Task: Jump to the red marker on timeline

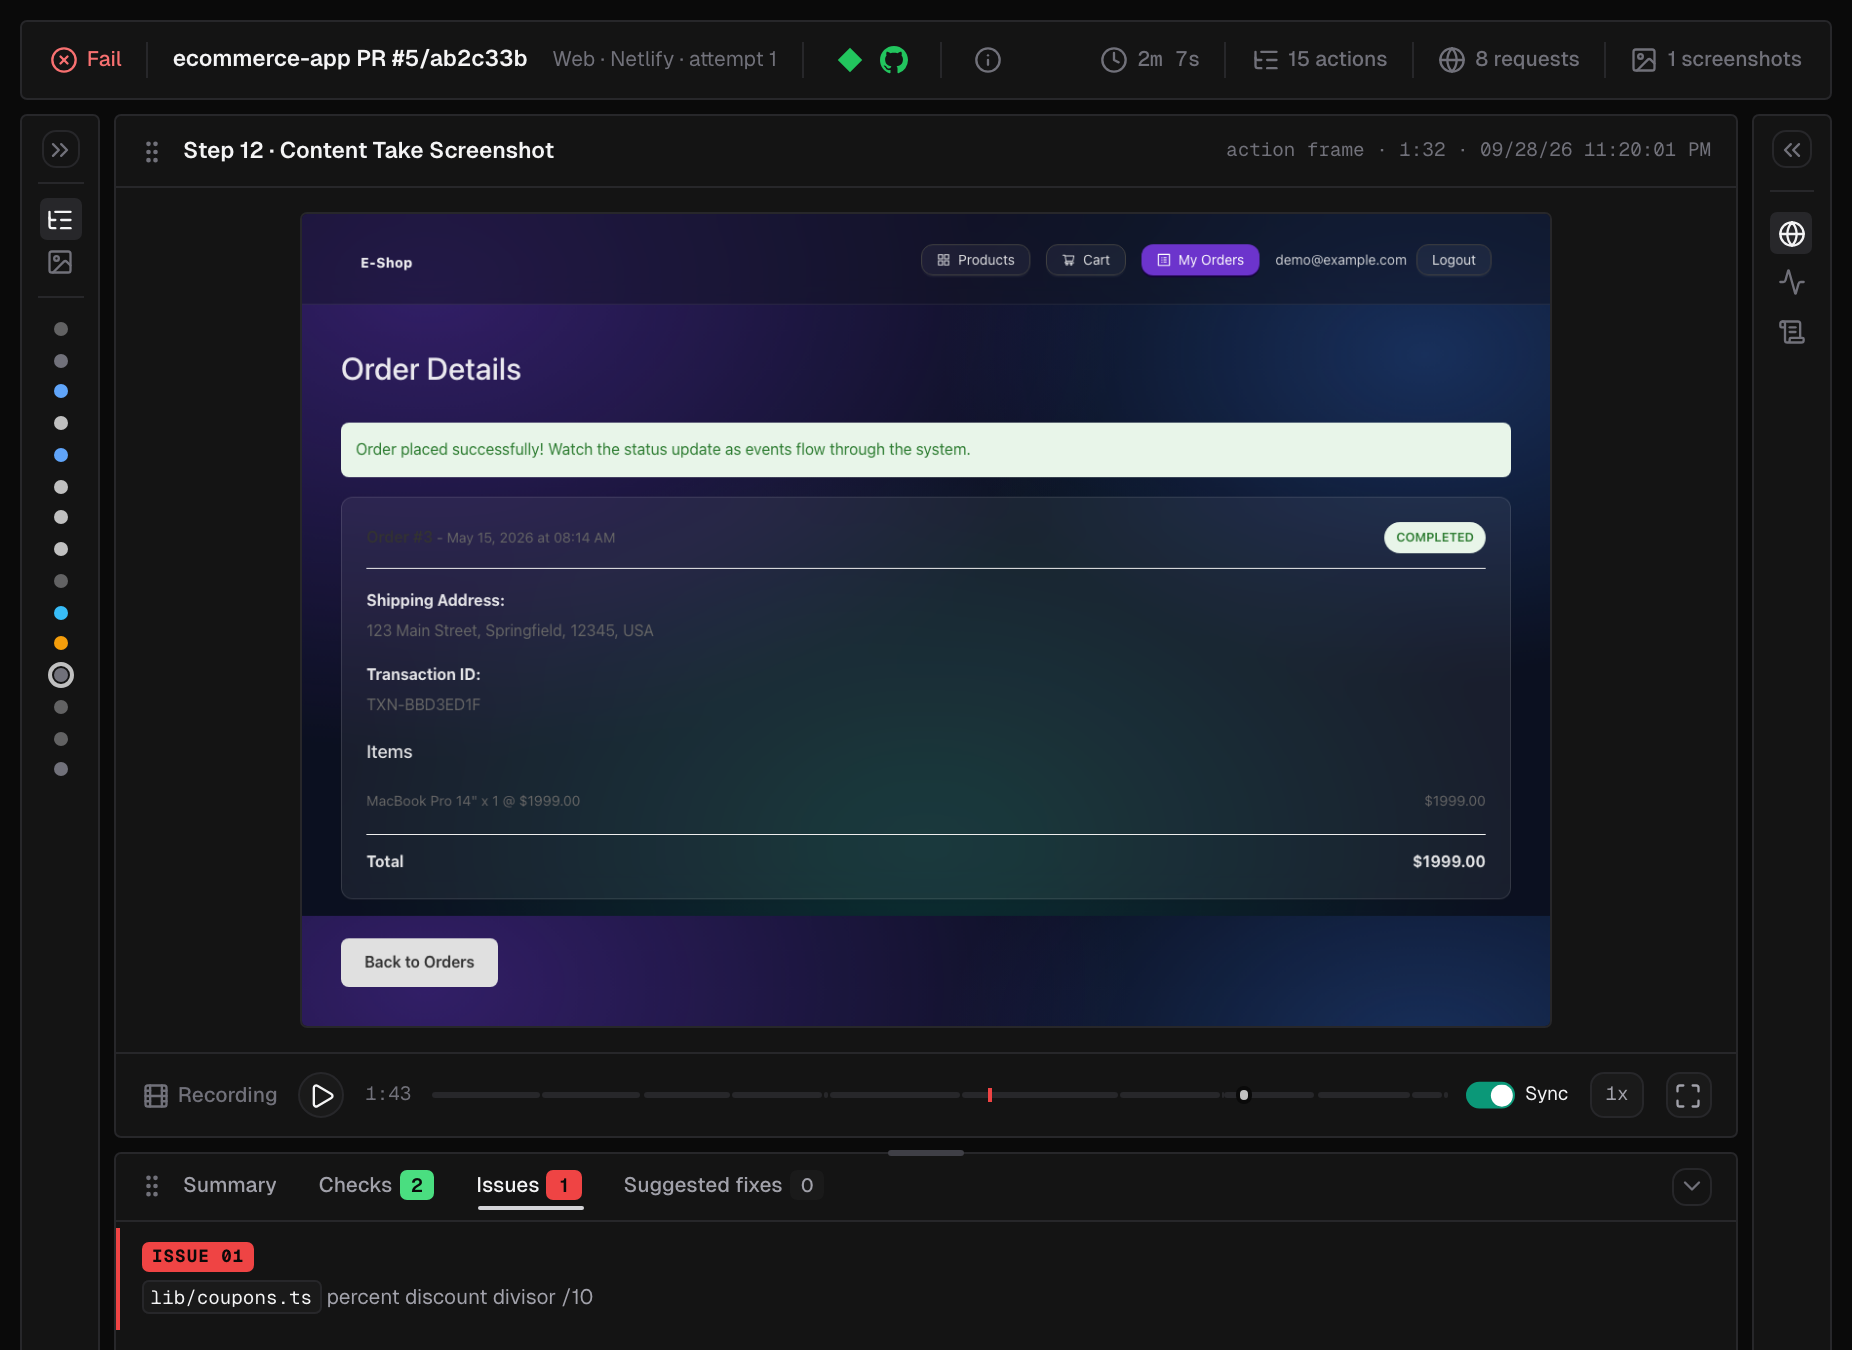Action: tap(989, 1095)
